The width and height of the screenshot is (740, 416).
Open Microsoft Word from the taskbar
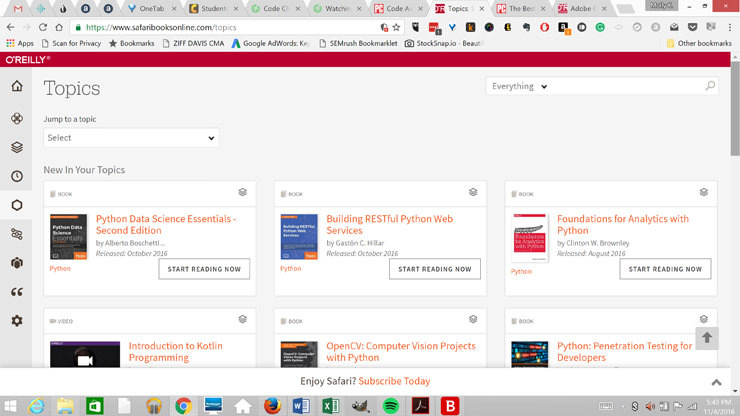301,406
